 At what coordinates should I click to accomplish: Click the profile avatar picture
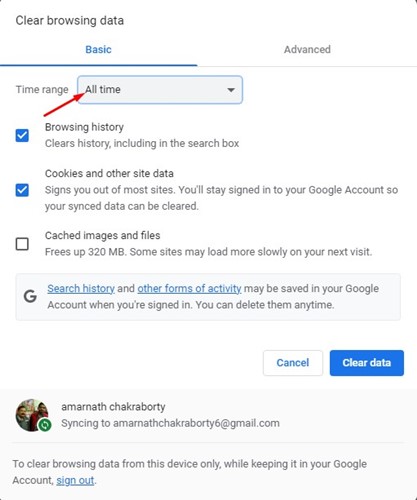click(x=32, y=415)
